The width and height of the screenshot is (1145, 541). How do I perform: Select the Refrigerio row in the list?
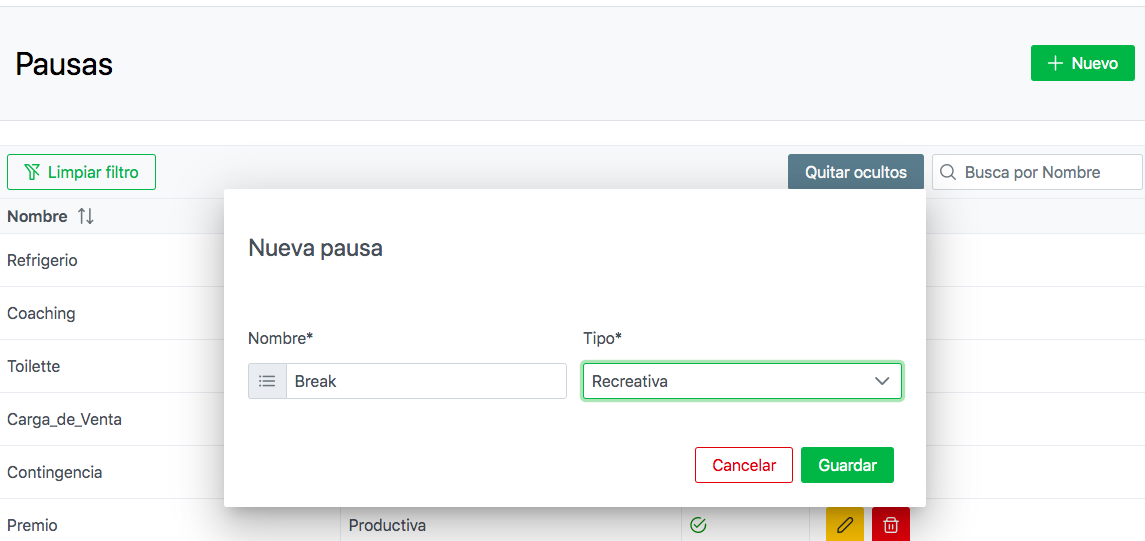pos(42,260)
